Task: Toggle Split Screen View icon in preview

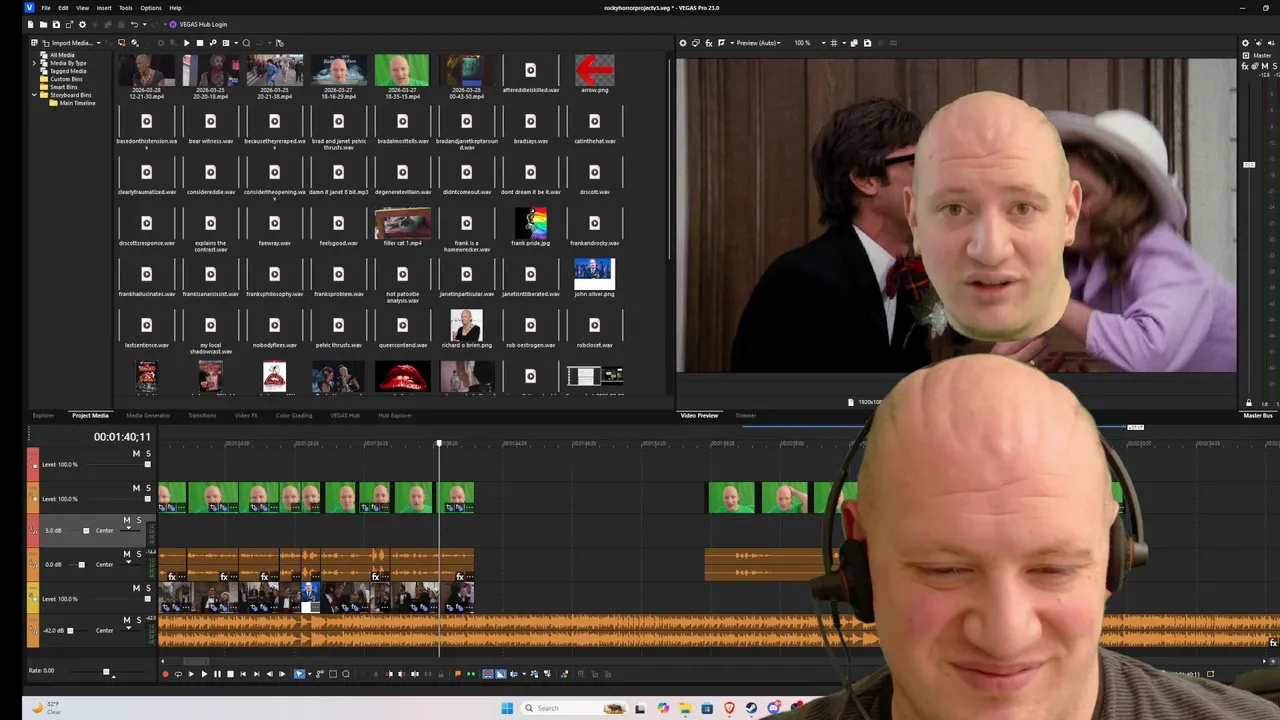Action: pos(722,43)
